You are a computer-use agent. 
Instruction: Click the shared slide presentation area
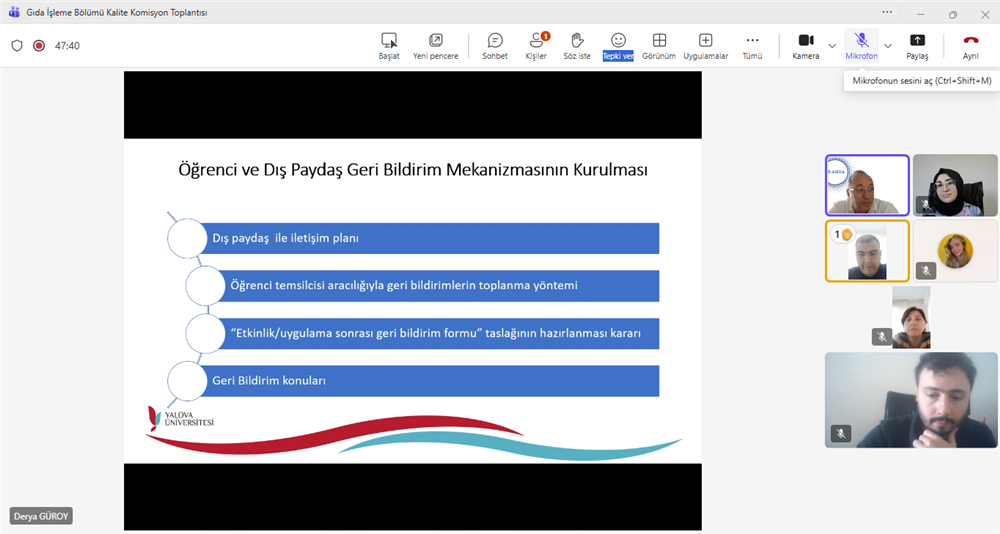412,300
